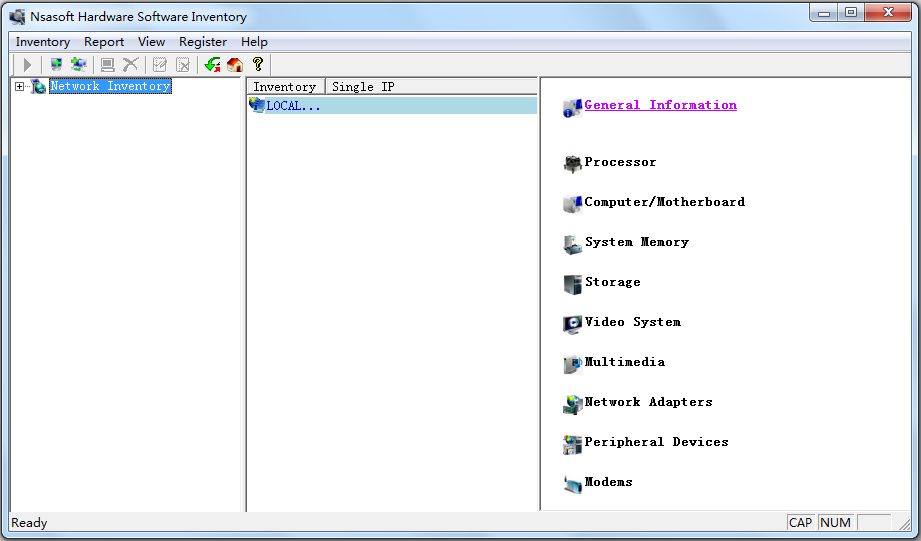
Task: Close the Nsasoft Hardware Software Inventory window
Action: click(x=888, y=13)
